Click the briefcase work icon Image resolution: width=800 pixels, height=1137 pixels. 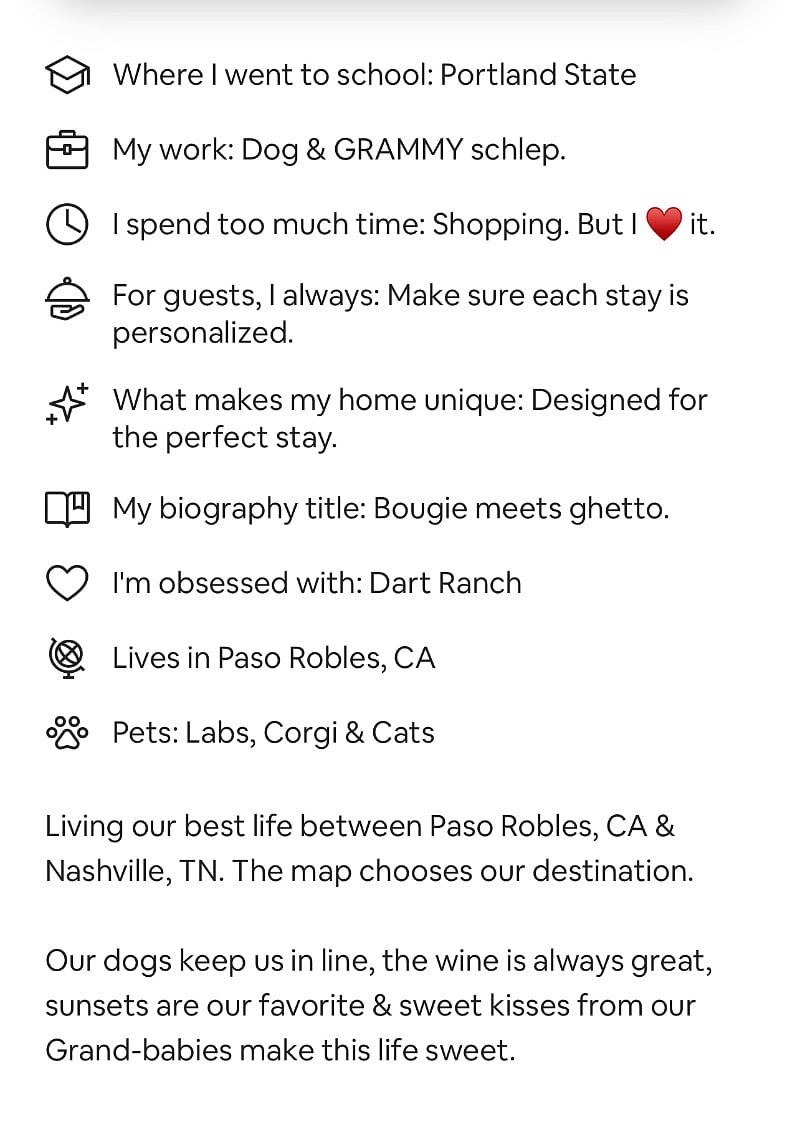[67, 150]
